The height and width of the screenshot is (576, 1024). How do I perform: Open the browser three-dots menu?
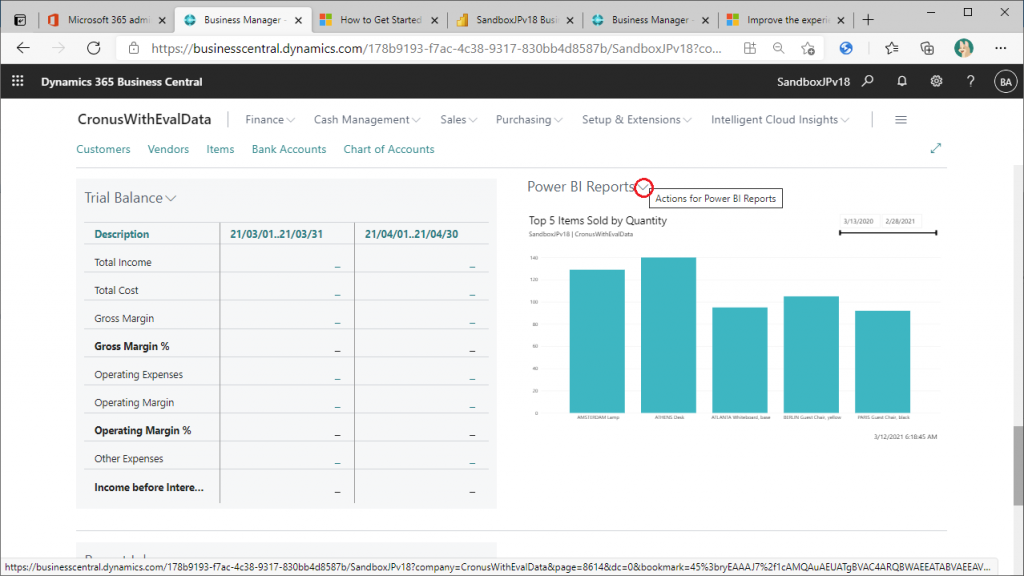[x=1000, y=48]
